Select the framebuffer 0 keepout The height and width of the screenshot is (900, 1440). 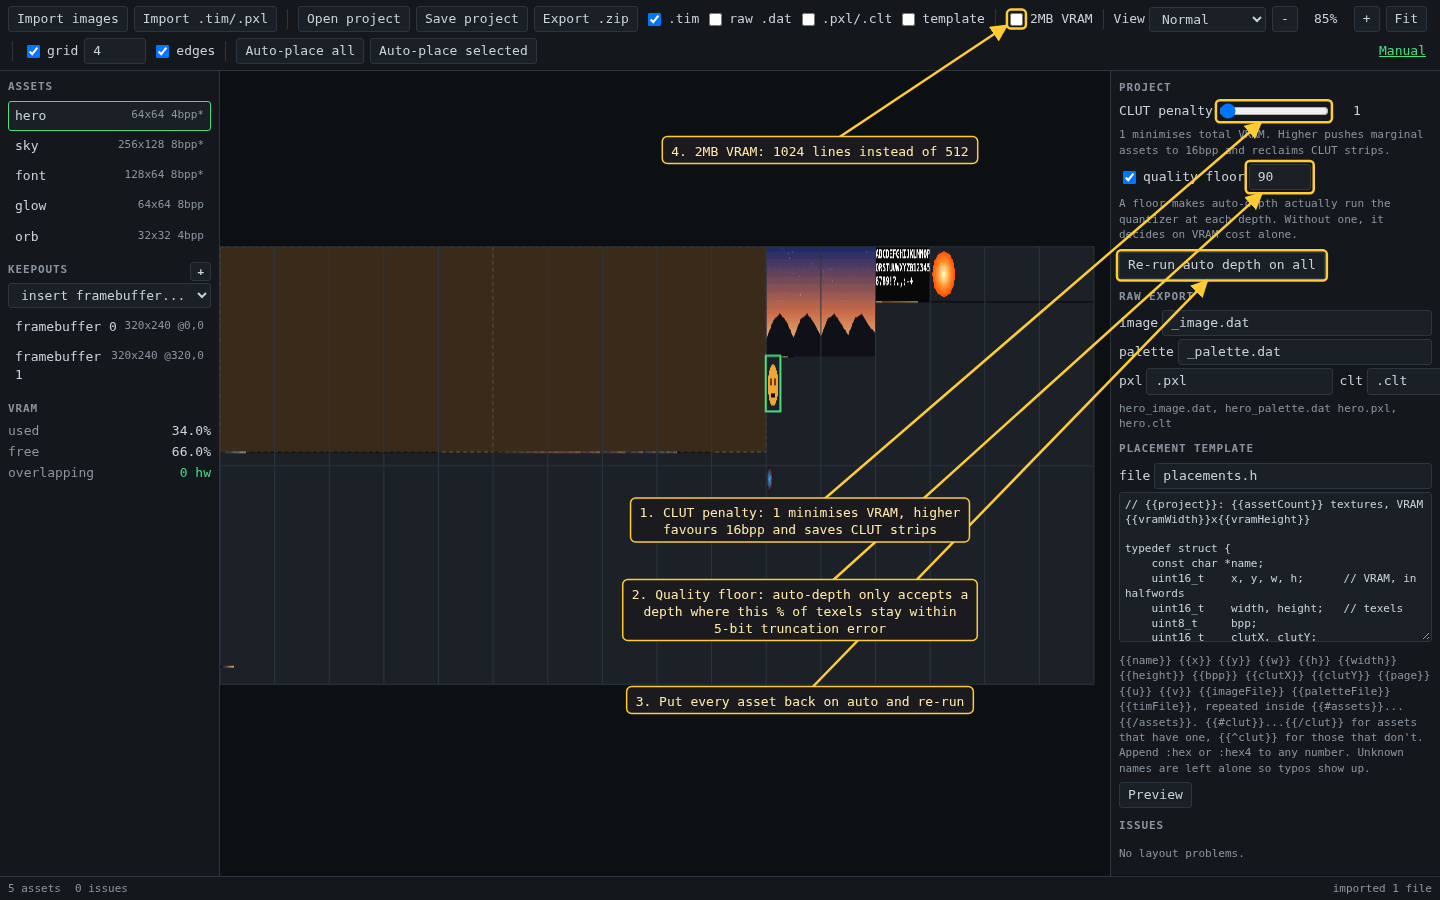109,327
